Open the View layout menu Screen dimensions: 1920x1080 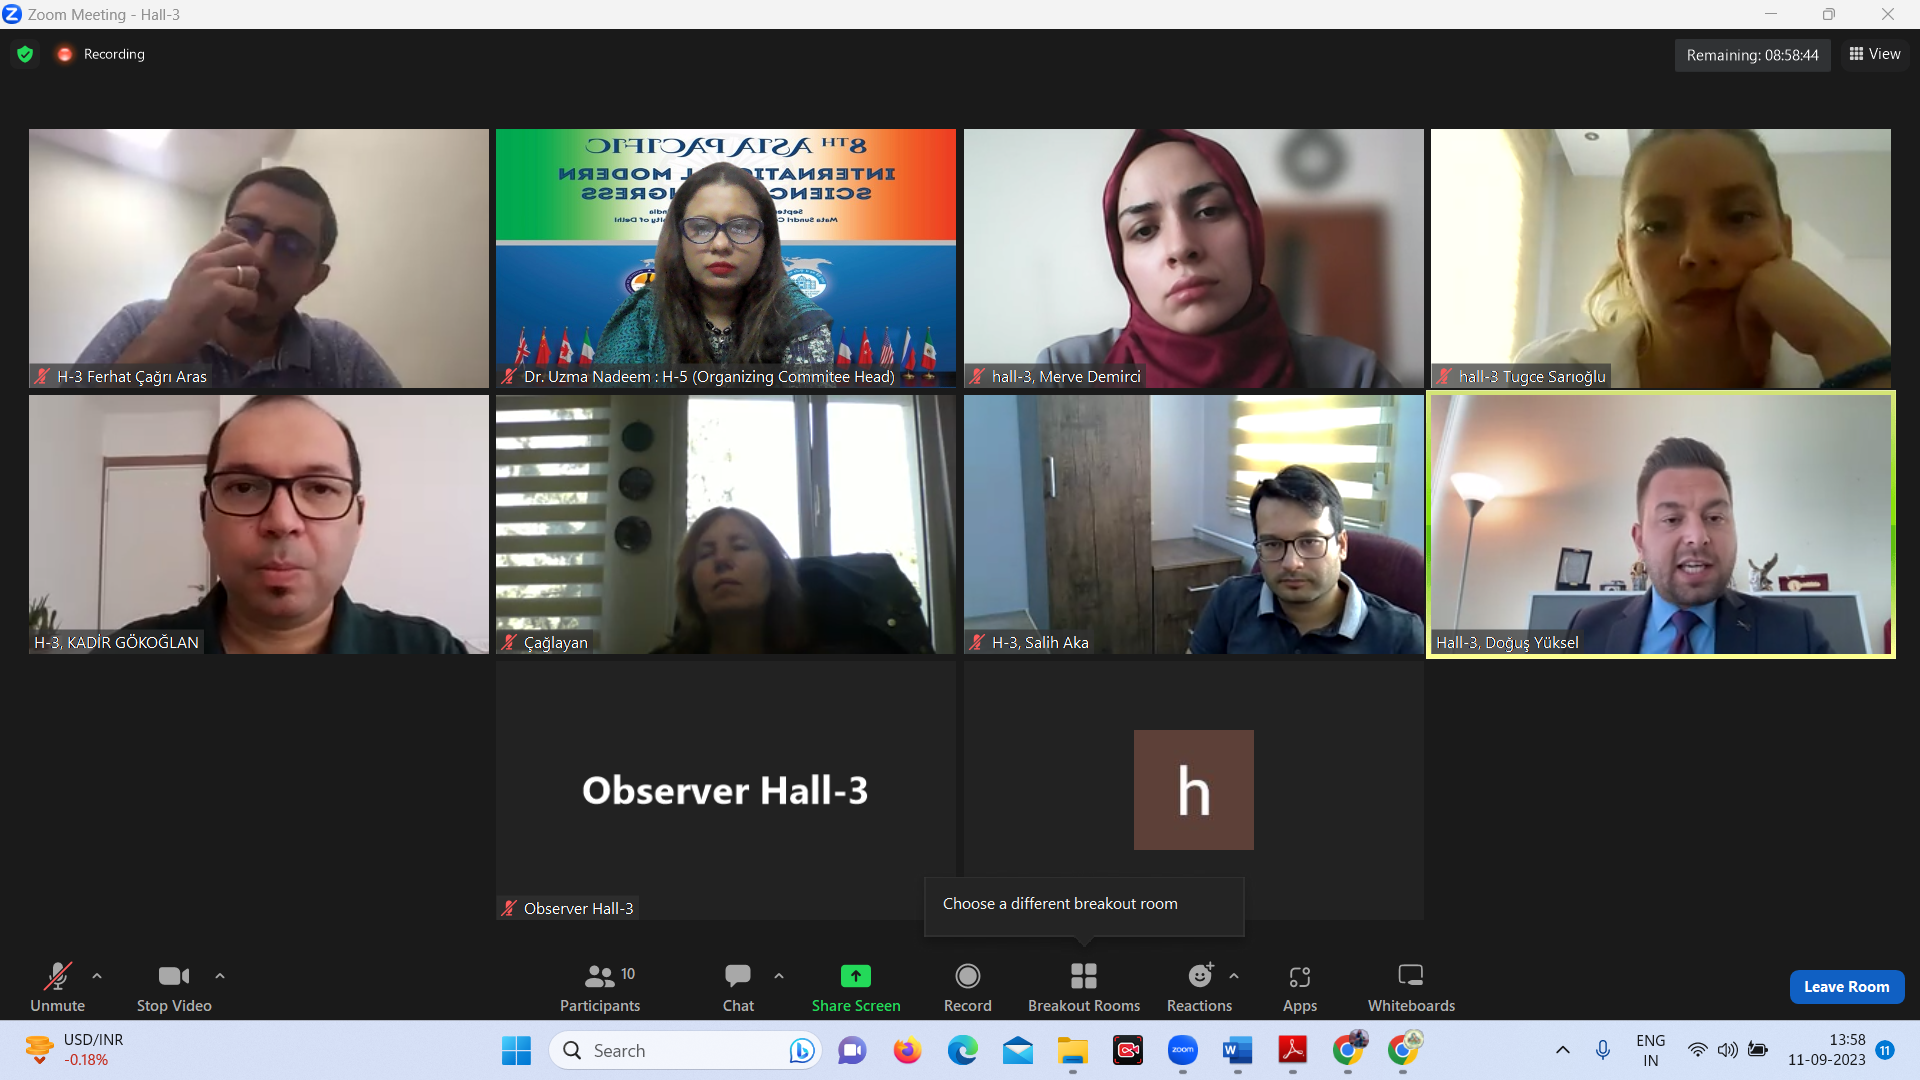pyautogui.click(x=1875, y=54)
